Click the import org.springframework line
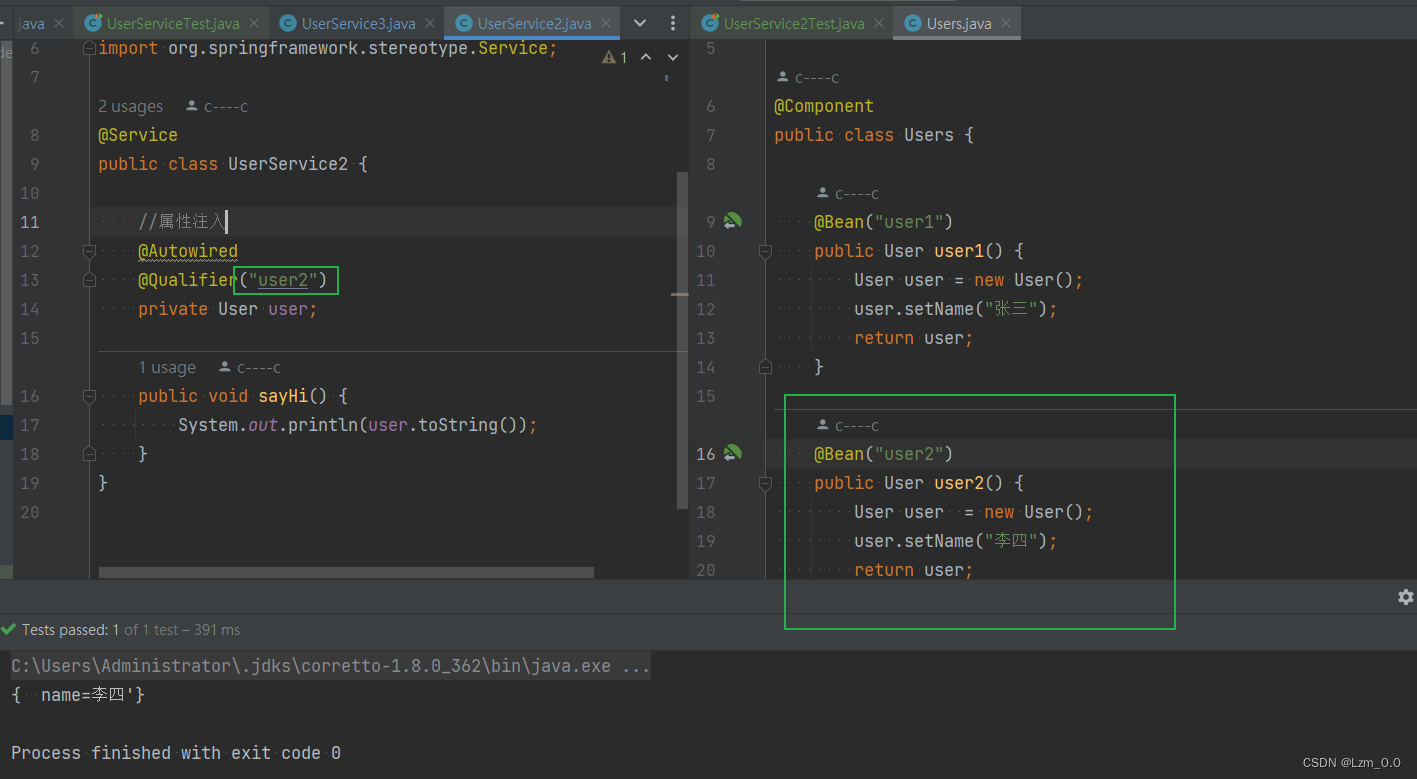The width and height of the screenshot is (1417, 779). coord(328,48)
